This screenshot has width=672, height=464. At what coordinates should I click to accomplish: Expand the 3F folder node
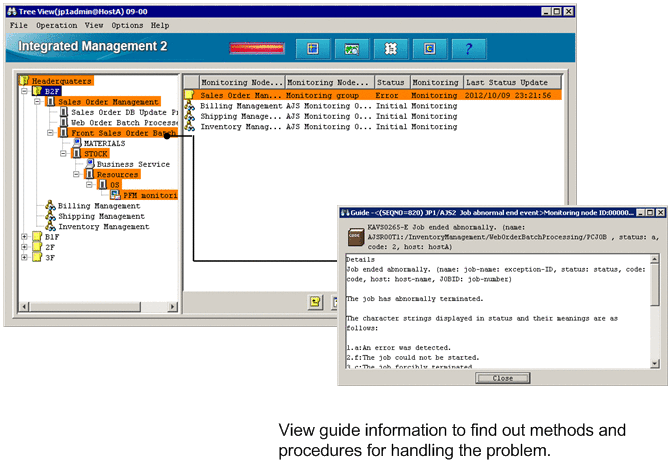(x=25, y=257)
